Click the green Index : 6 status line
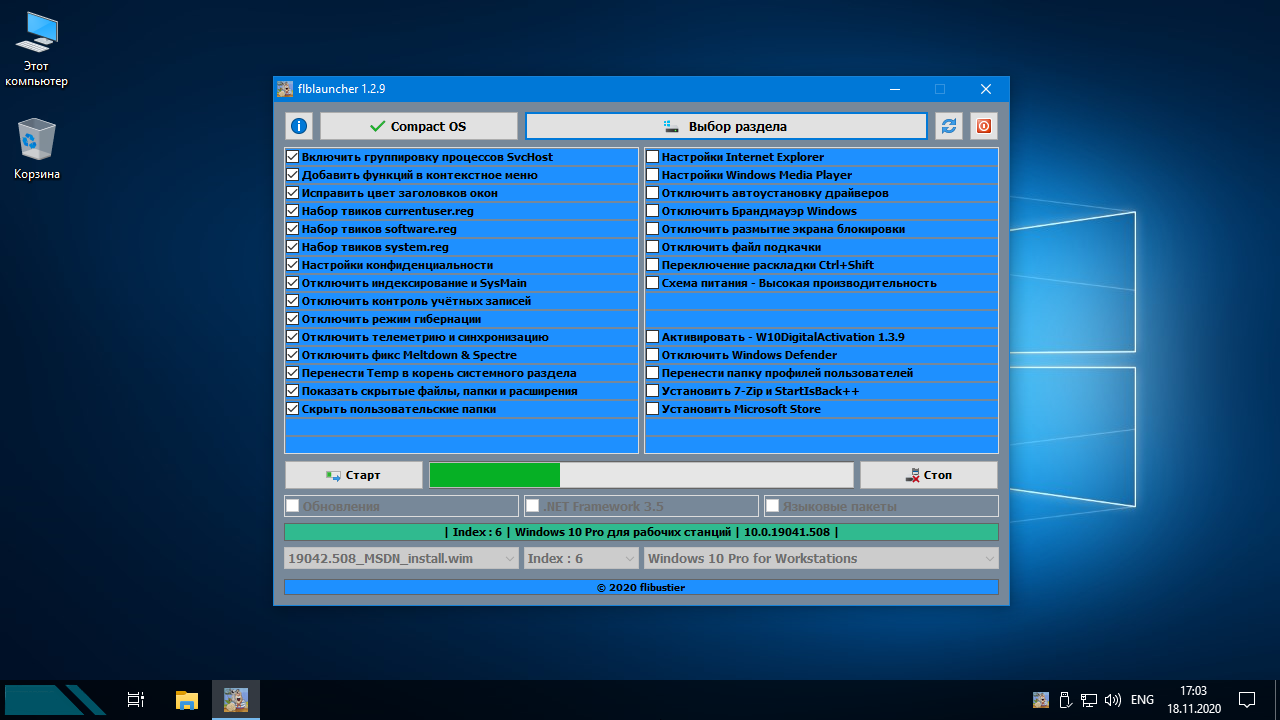 [641, 532]
